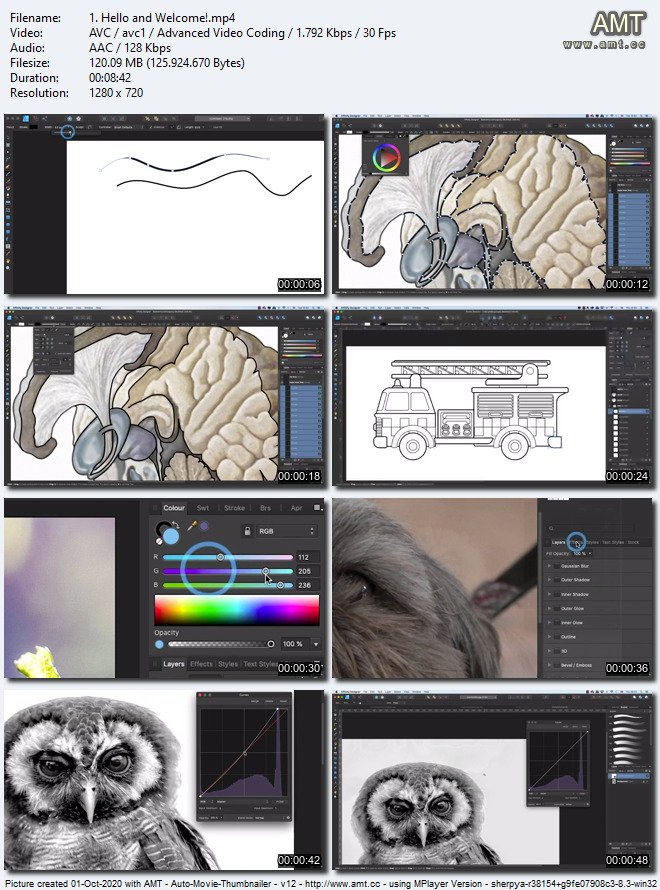Enable the Inner Glow checkbox

click(x=557, y=623)
